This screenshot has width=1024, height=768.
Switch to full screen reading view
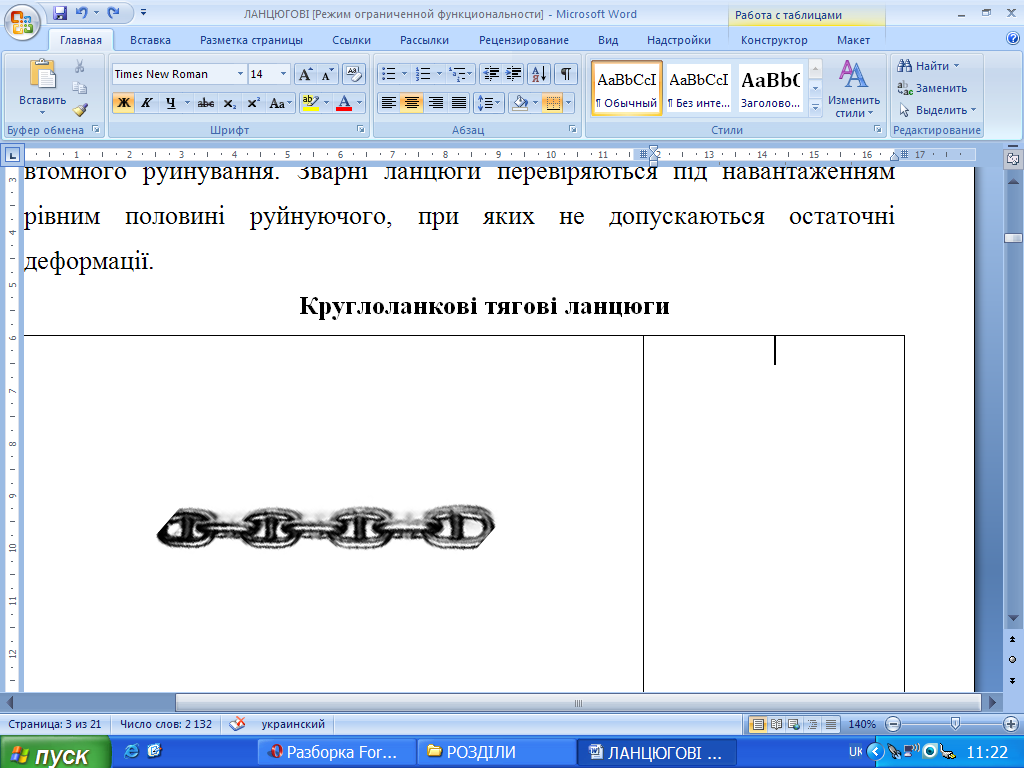coord(776,724)
